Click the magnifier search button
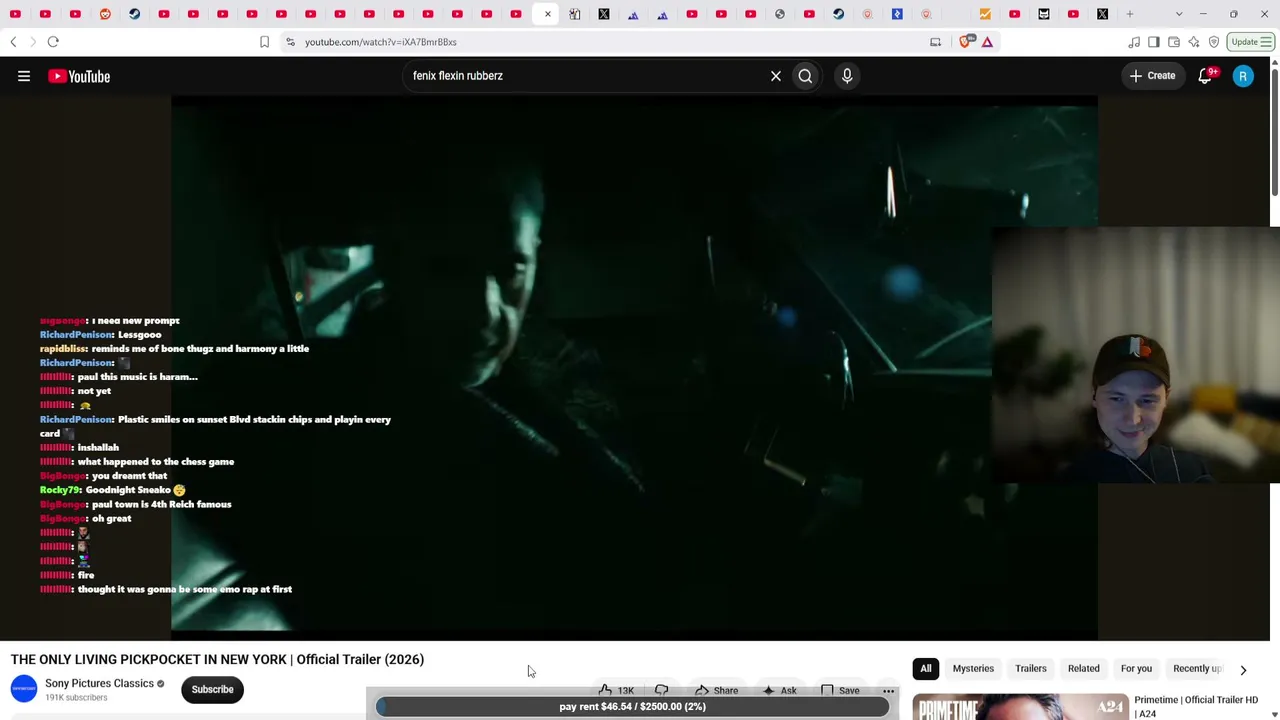Screen dimensions: 1280x720 click(x=805, y=76)
